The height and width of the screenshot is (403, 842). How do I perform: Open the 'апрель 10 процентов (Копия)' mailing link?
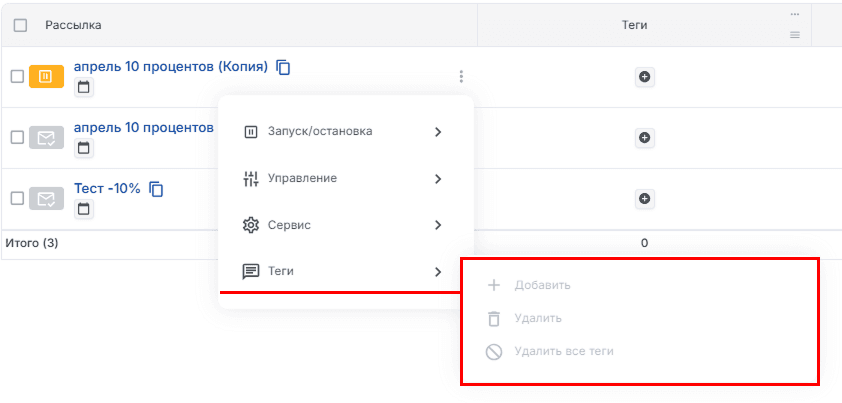(x=171, y=67)
